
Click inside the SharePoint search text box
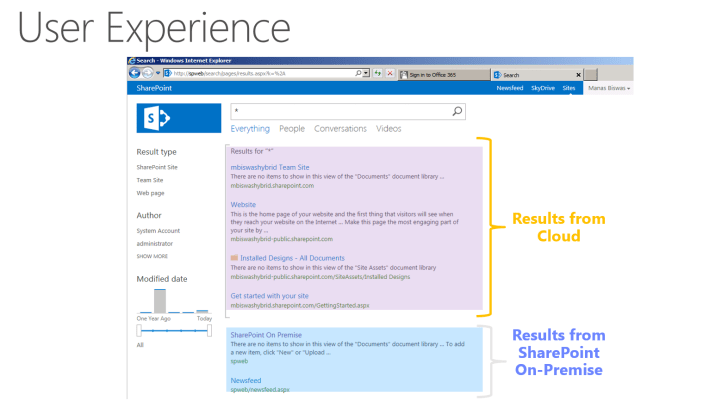click(340, 112)
